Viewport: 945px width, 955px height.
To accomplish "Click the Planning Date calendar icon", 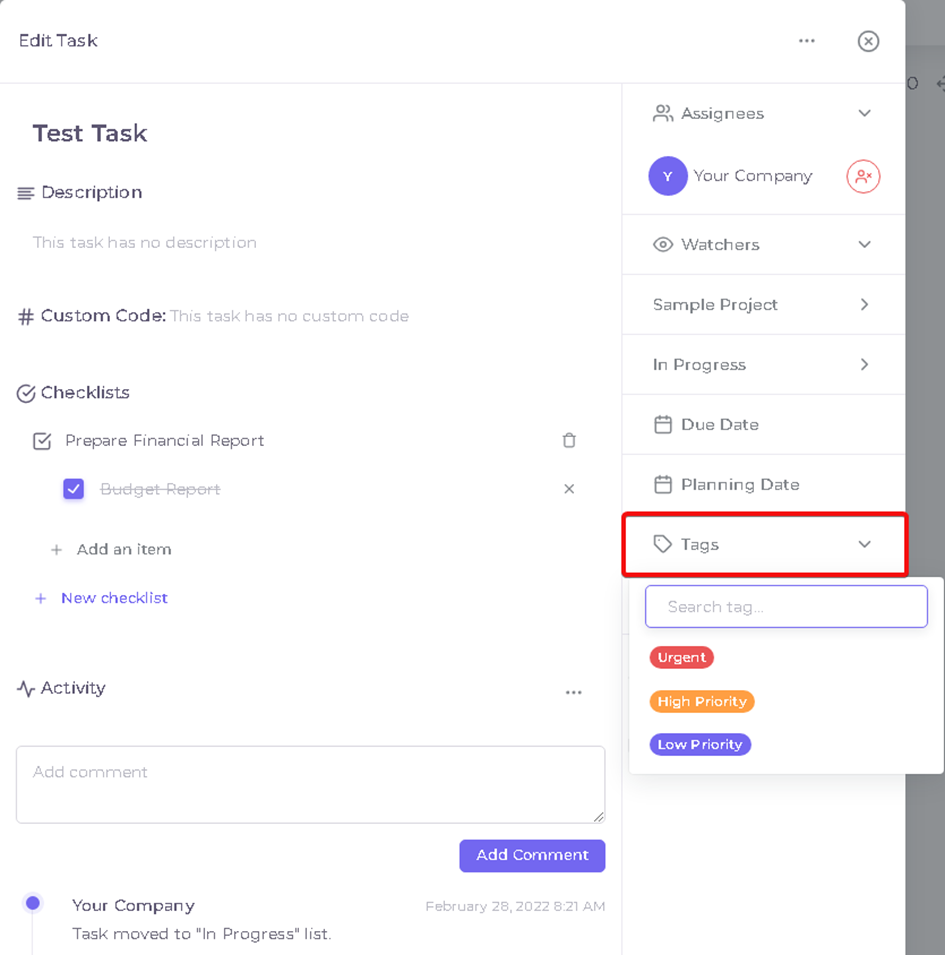I will (x=662, y=485).
